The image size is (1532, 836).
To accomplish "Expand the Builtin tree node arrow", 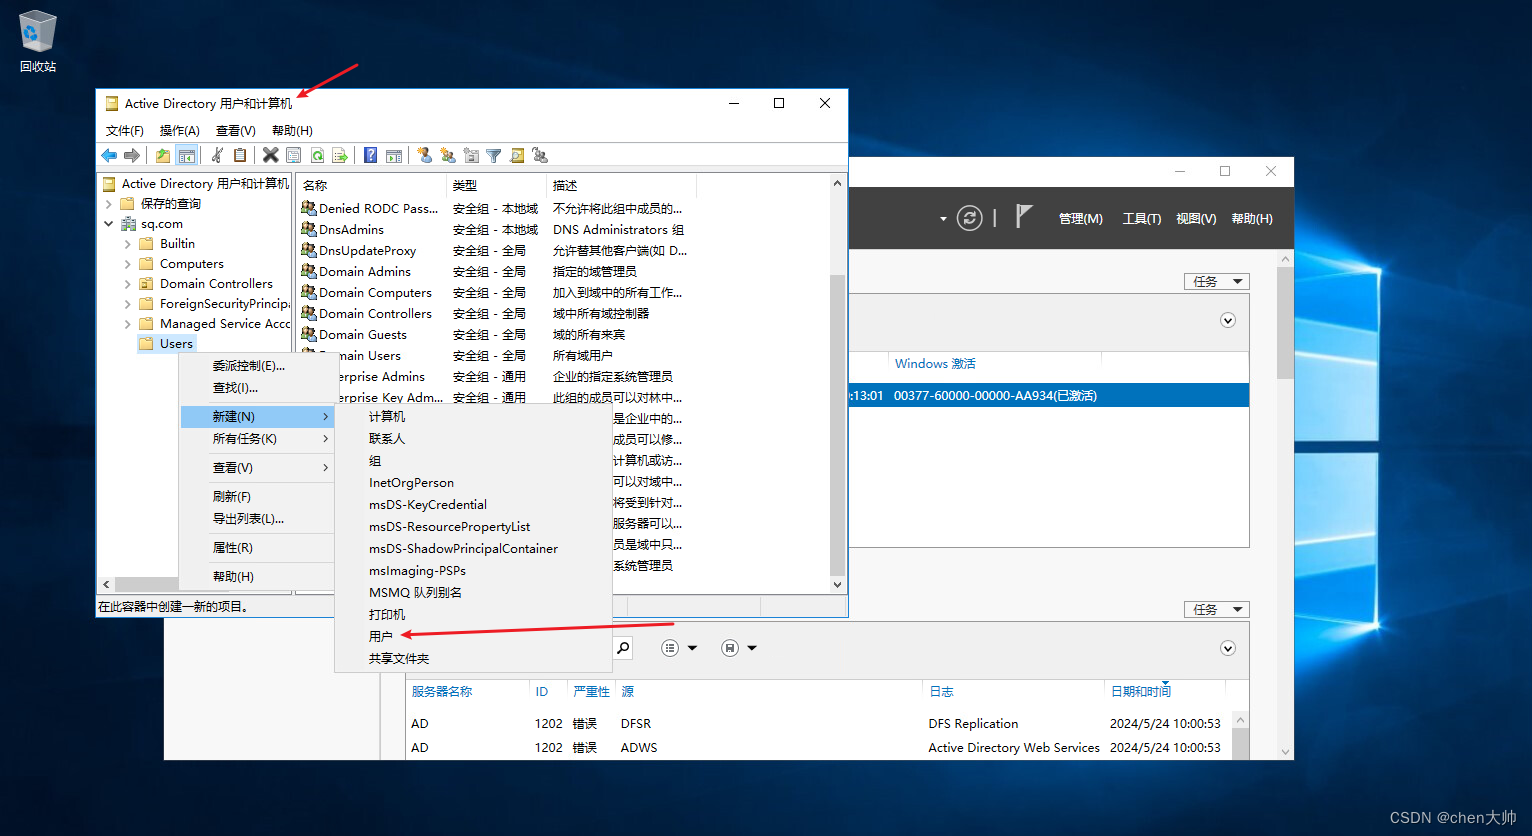I will pos(128,244).
